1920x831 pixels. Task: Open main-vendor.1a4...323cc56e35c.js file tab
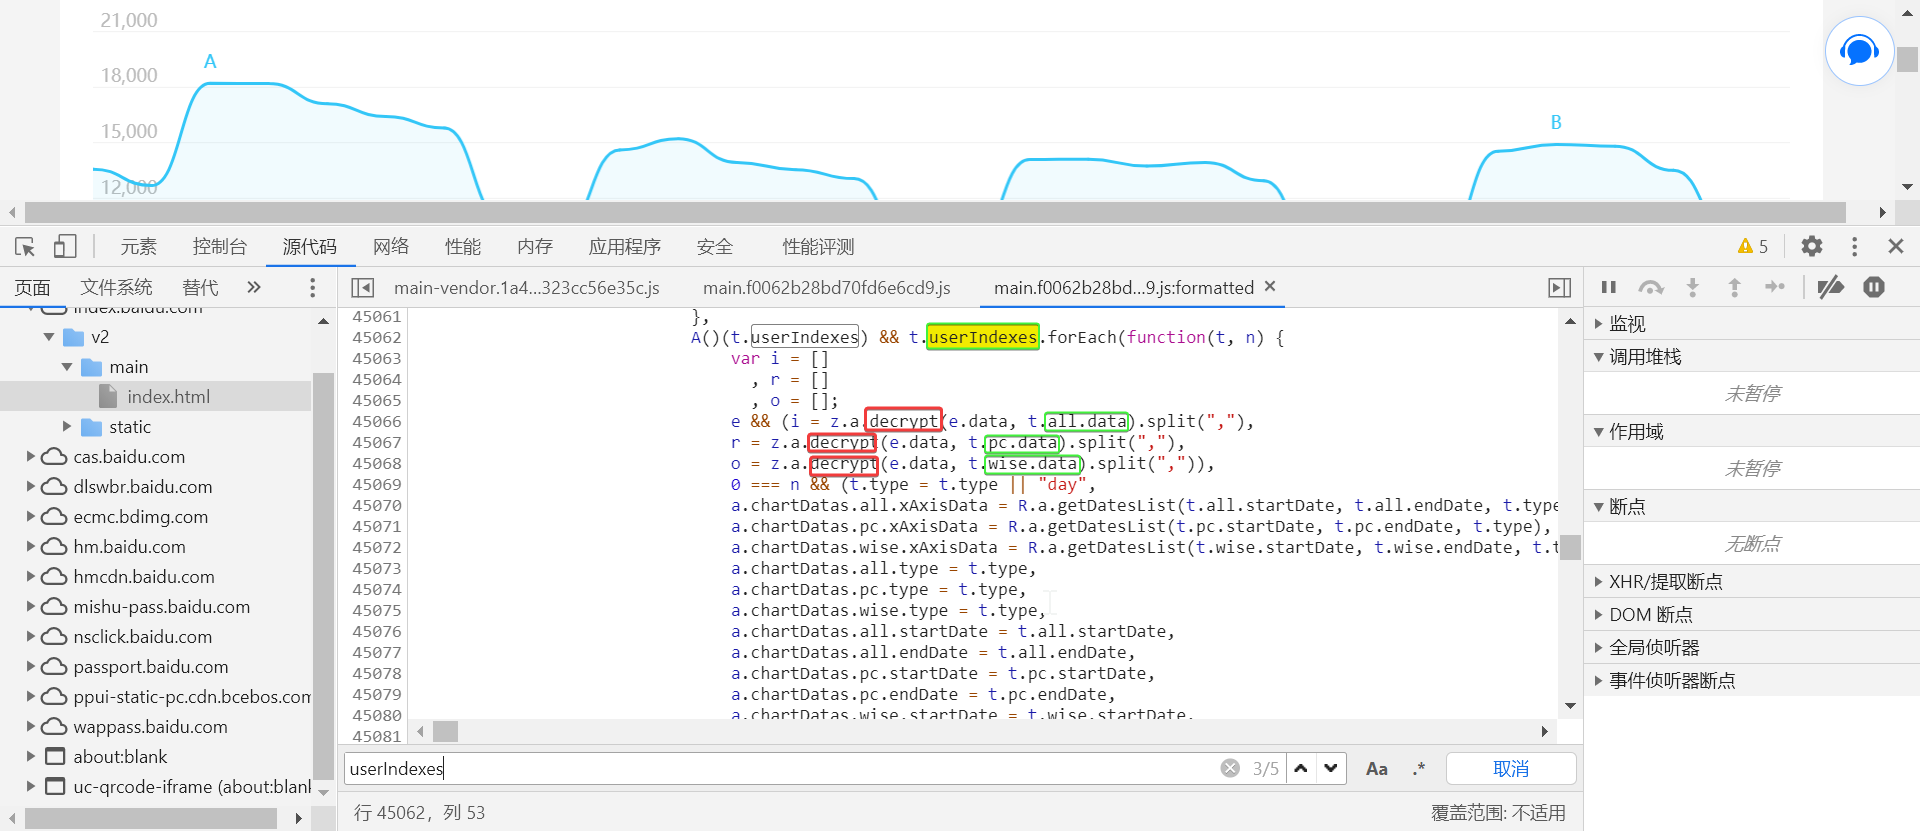point(527,288)
